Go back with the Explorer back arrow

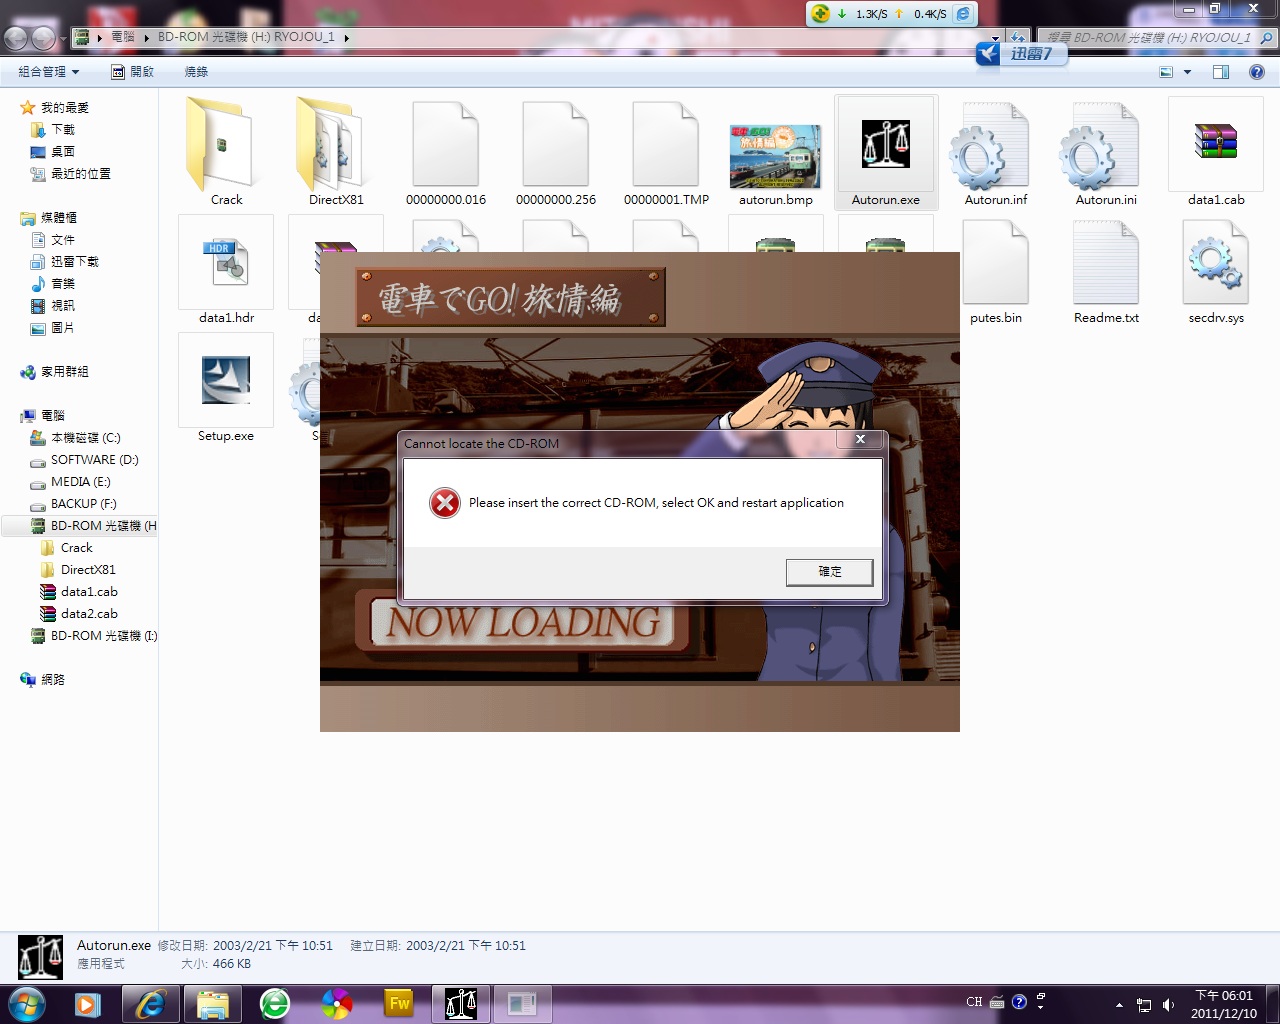pos(16,38)
